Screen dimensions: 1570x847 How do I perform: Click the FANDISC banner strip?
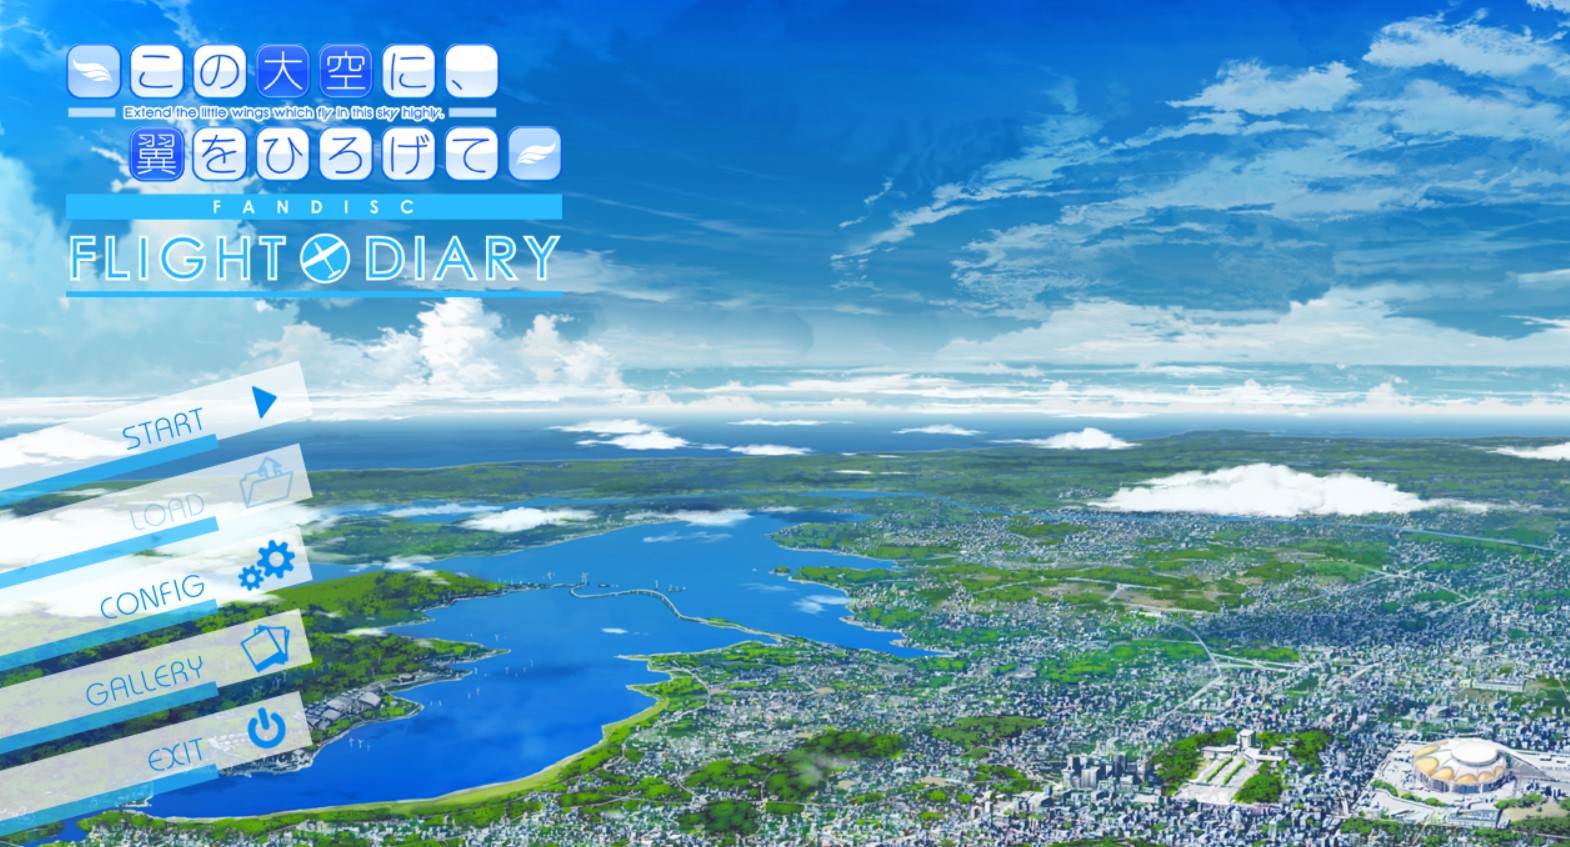(314, 207)
